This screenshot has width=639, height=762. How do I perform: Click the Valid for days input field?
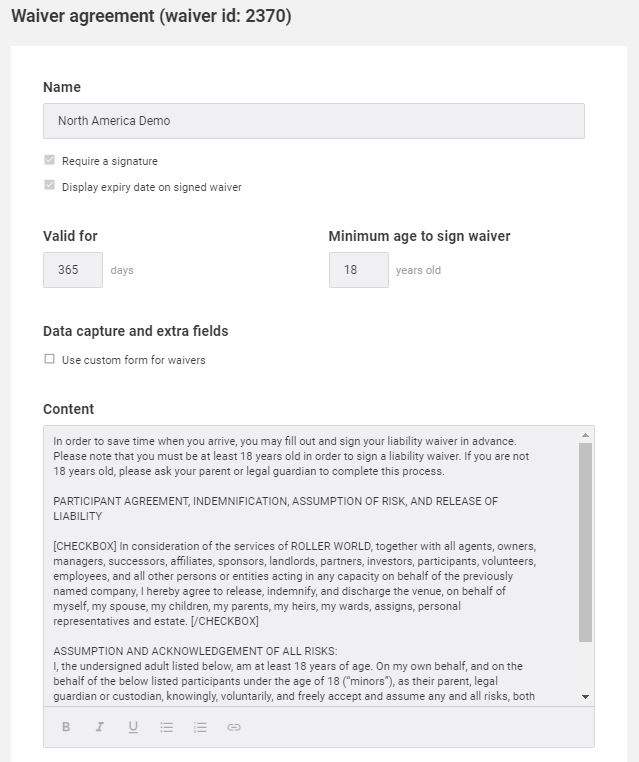coord(73,270)
